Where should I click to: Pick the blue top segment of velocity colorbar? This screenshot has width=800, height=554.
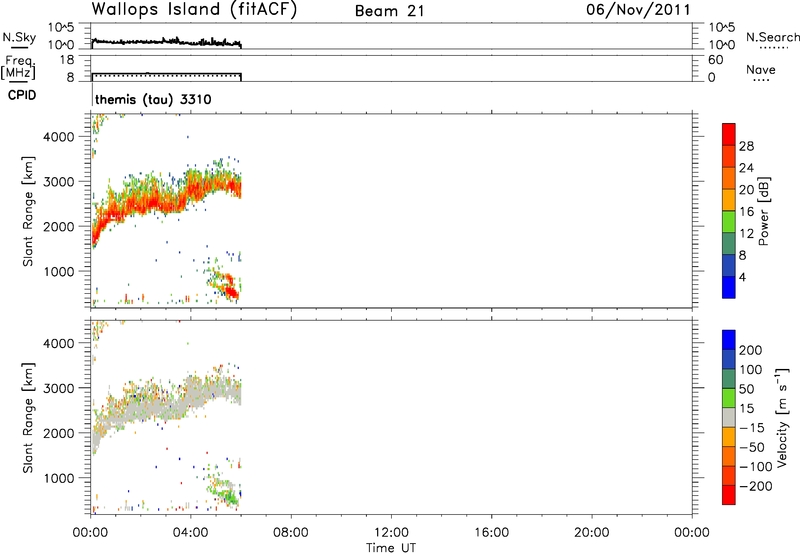click(729, 340)
